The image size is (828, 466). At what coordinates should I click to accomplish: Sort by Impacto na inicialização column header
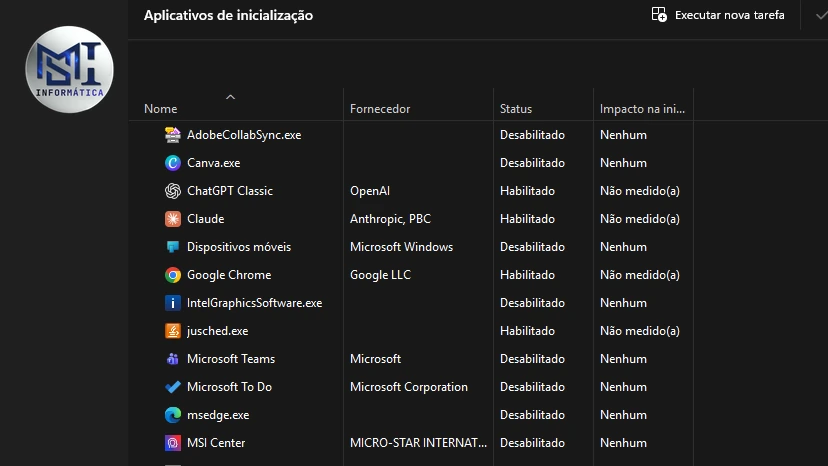(x=642, y=109)
